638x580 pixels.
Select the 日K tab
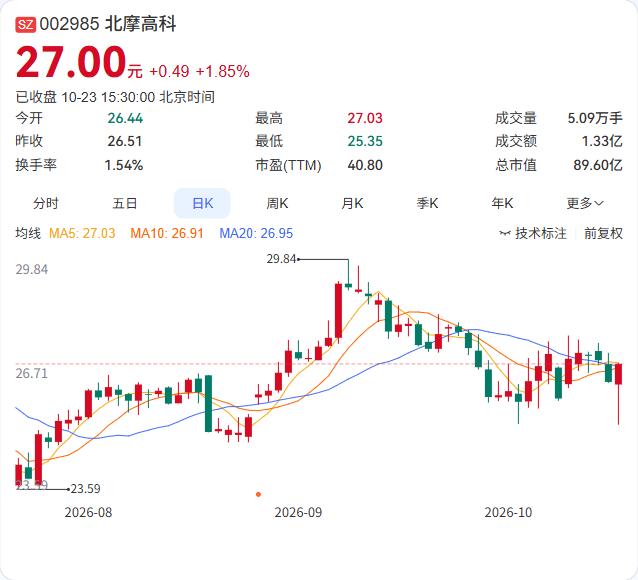tap(202, 203)
